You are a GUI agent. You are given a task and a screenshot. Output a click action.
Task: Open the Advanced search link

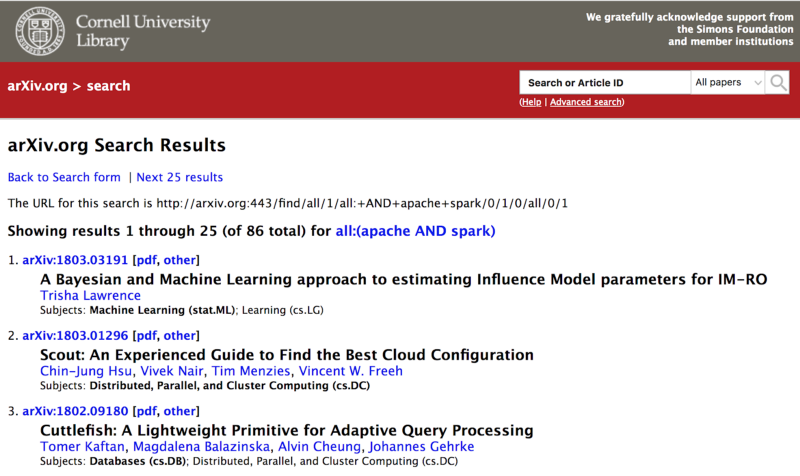pos(586,102)
